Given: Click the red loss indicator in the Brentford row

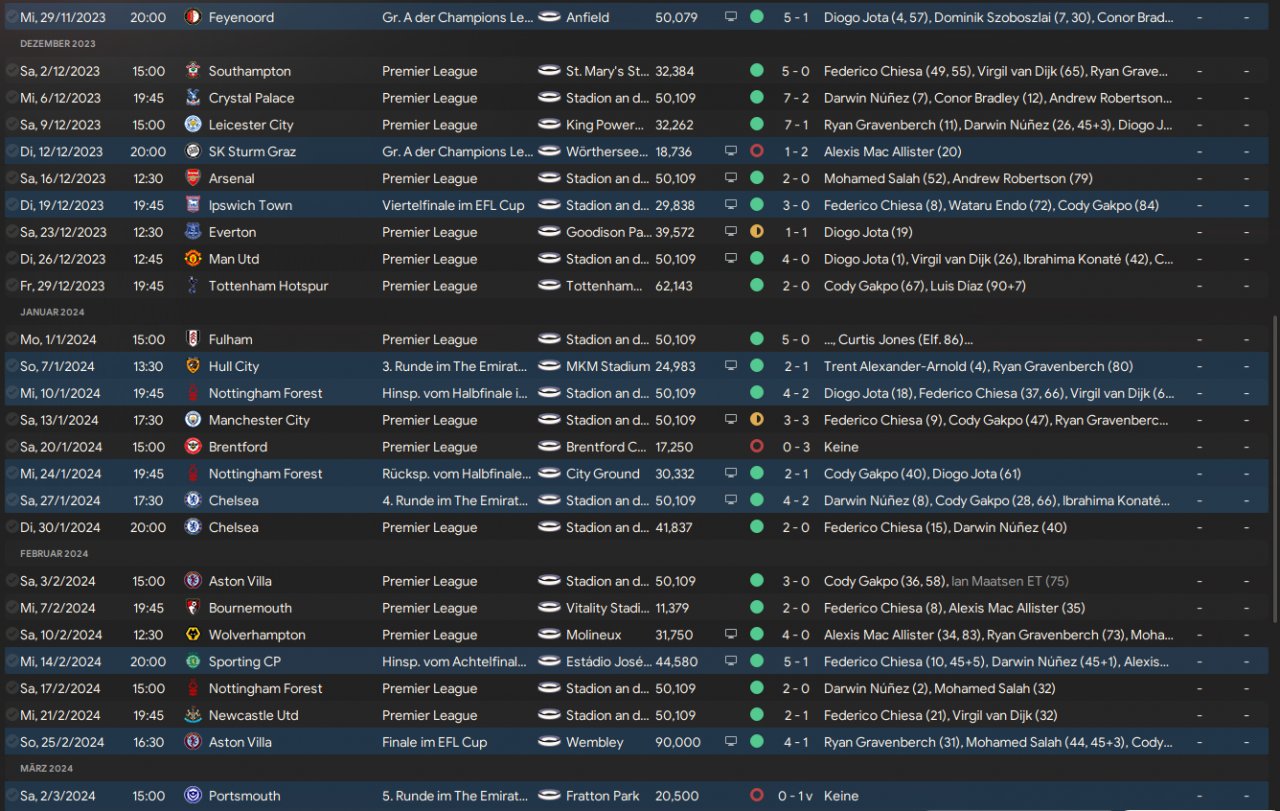Looking at the screenshot, I should [x=757, y=447].
